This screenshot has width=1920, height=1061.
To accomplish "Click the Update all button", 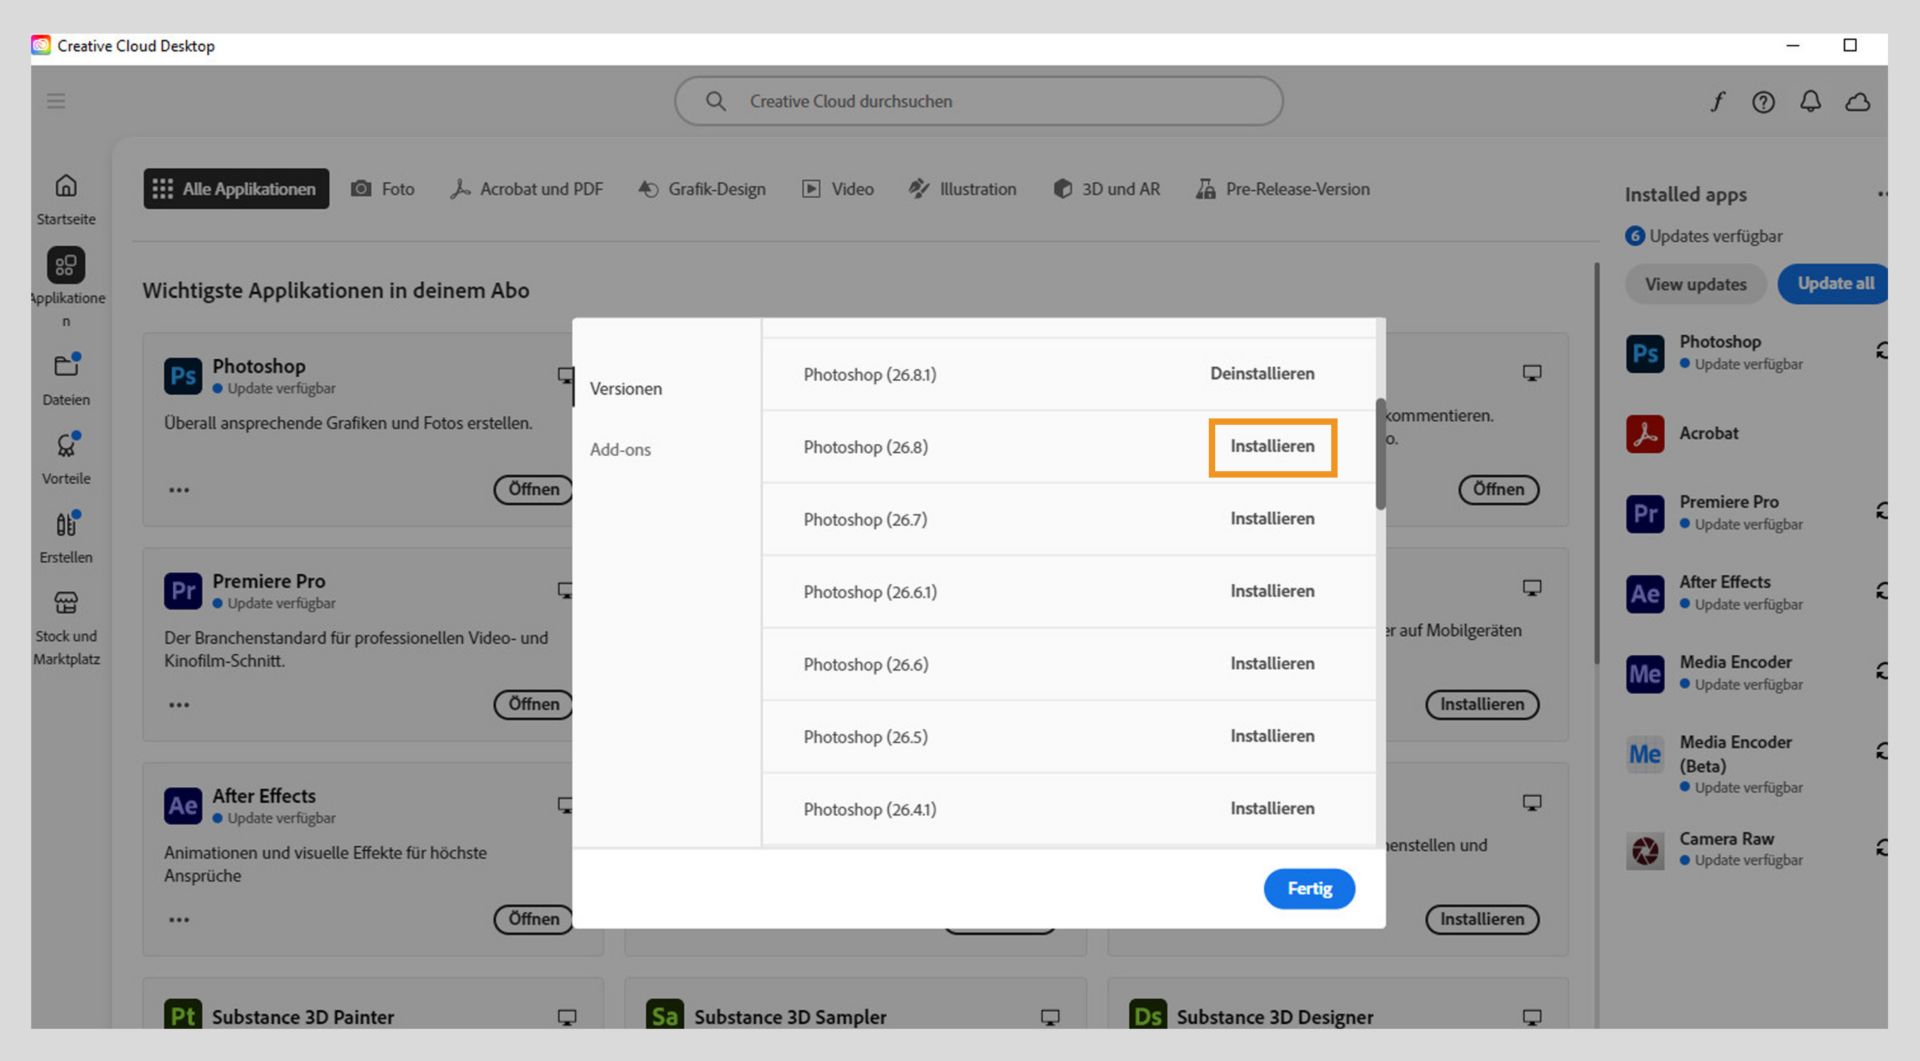I will coord(1834,284).
